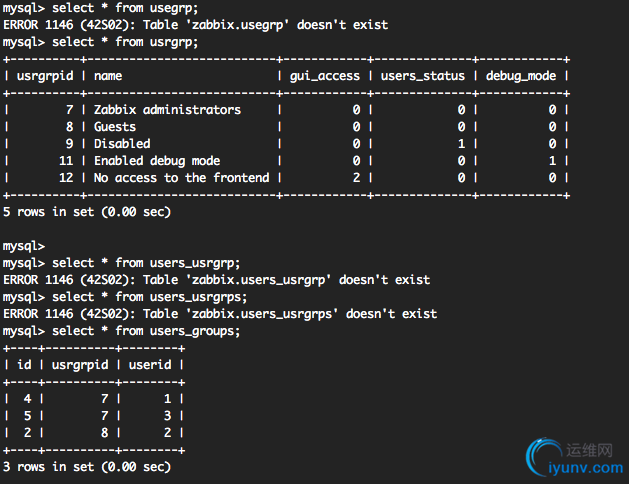Viewport: 629px width, 484px height.
Task: Click the Disabled group name
Action: (122, 144)
